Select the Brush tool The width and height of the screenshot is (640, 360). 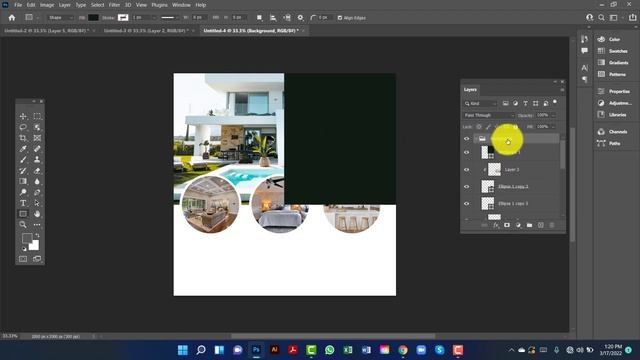pyautogui.click(x=23, y=160)
